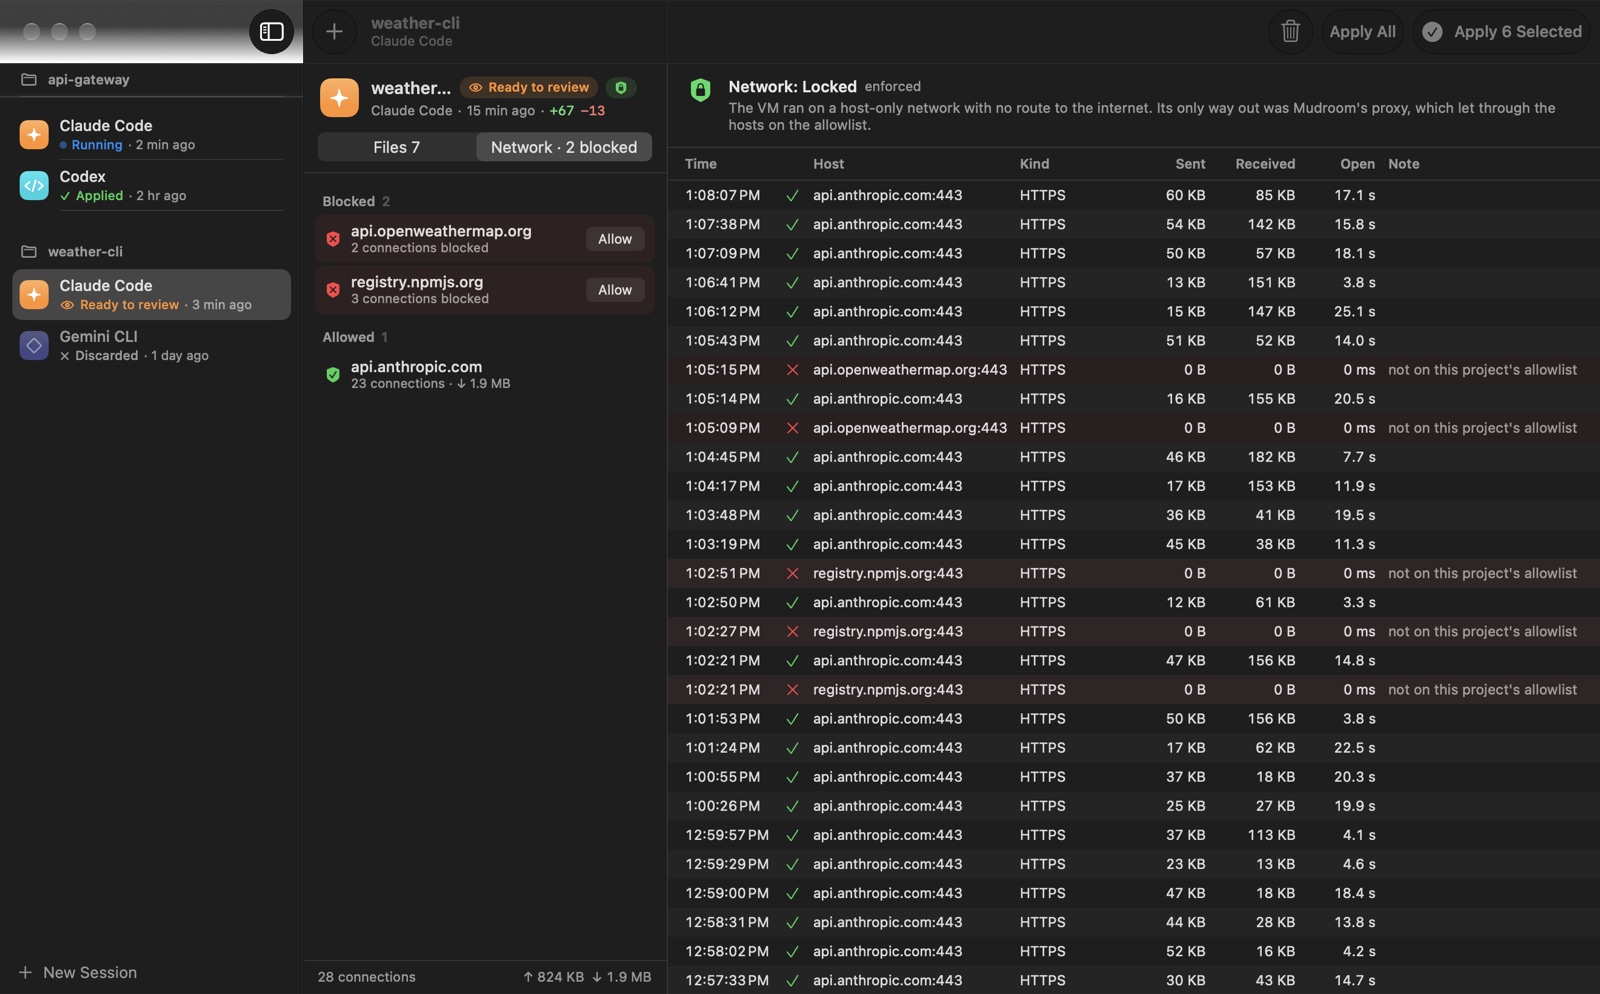Click green check status on 1:08:07 PM row

792,196
